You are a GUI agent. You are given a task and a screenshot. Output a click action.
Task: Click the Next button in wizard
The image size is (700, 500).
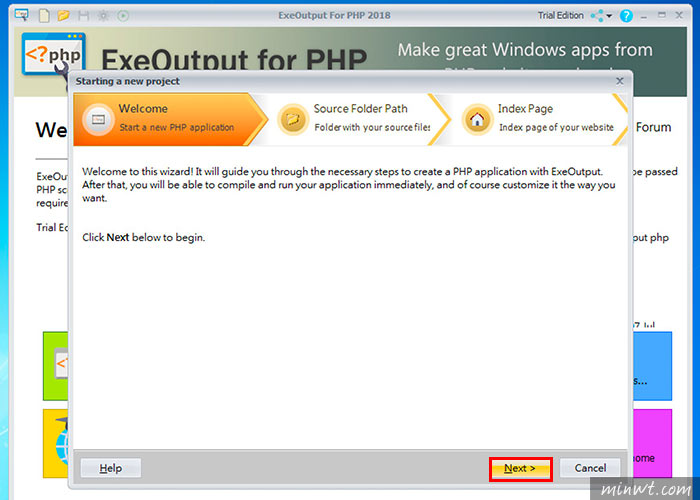click(521, 468)
